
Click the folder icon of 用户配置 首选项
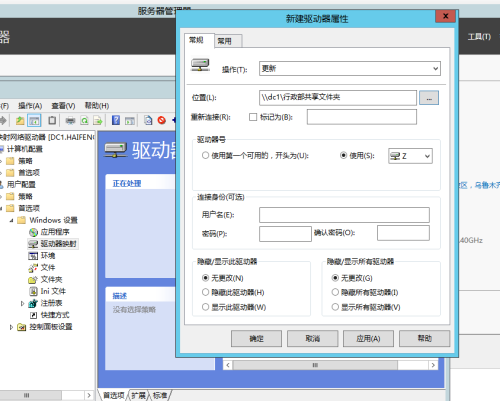coord(10,208)
